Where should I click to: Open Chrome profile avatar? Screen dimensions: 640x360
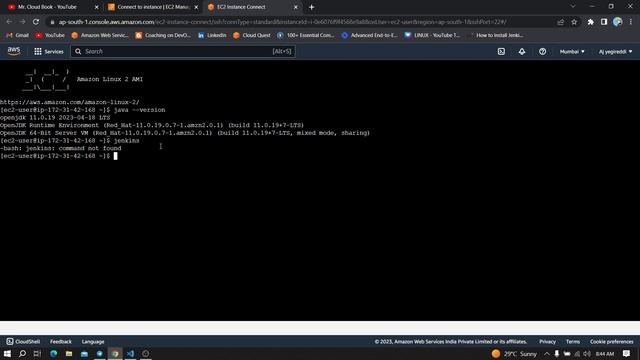click(x=617, y=22)
